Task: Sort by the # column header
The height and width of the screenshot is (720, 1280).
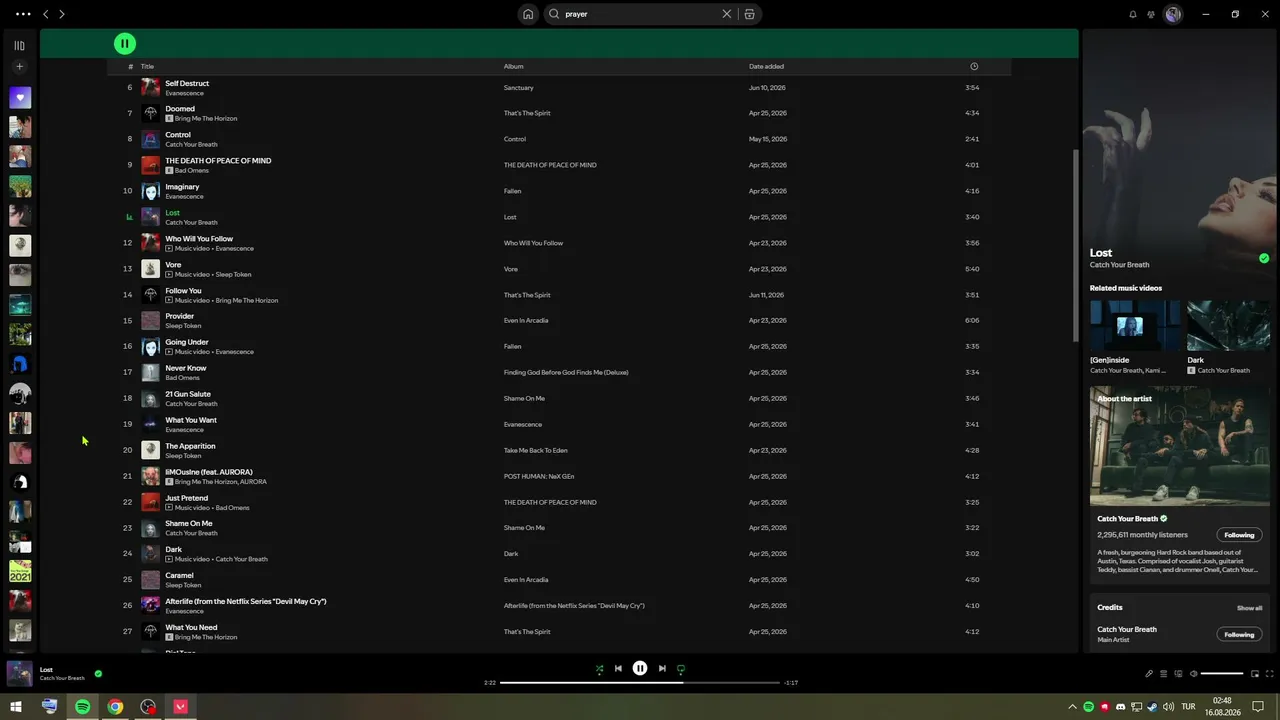Action: tap(130, 67)
